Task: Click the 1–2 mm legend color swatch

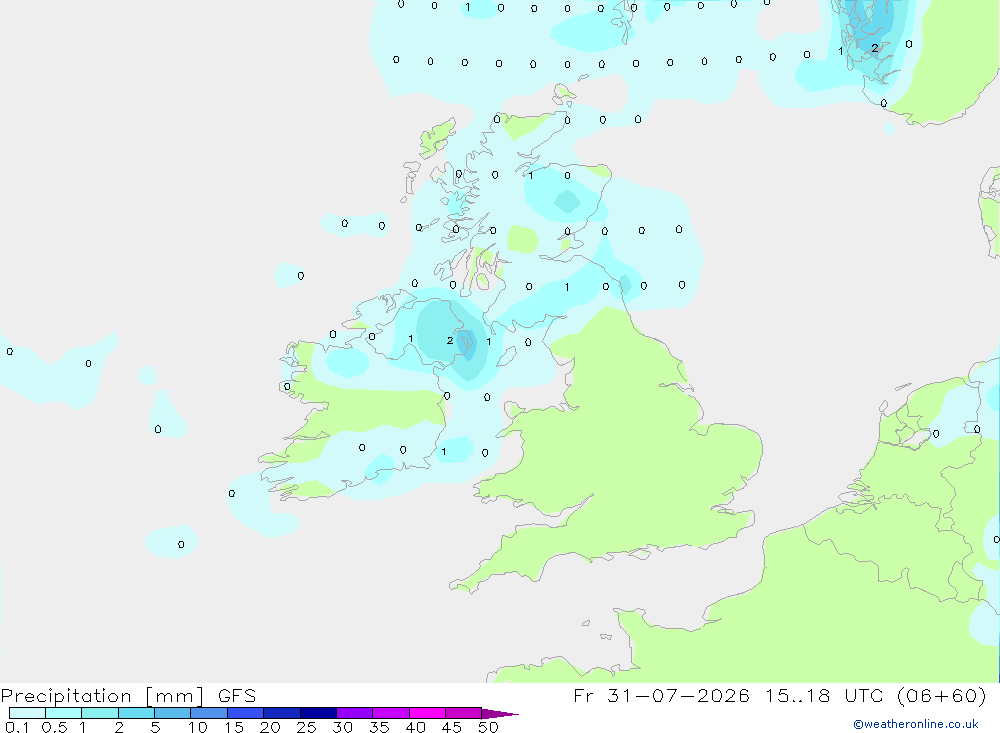Action: point(100,713)
